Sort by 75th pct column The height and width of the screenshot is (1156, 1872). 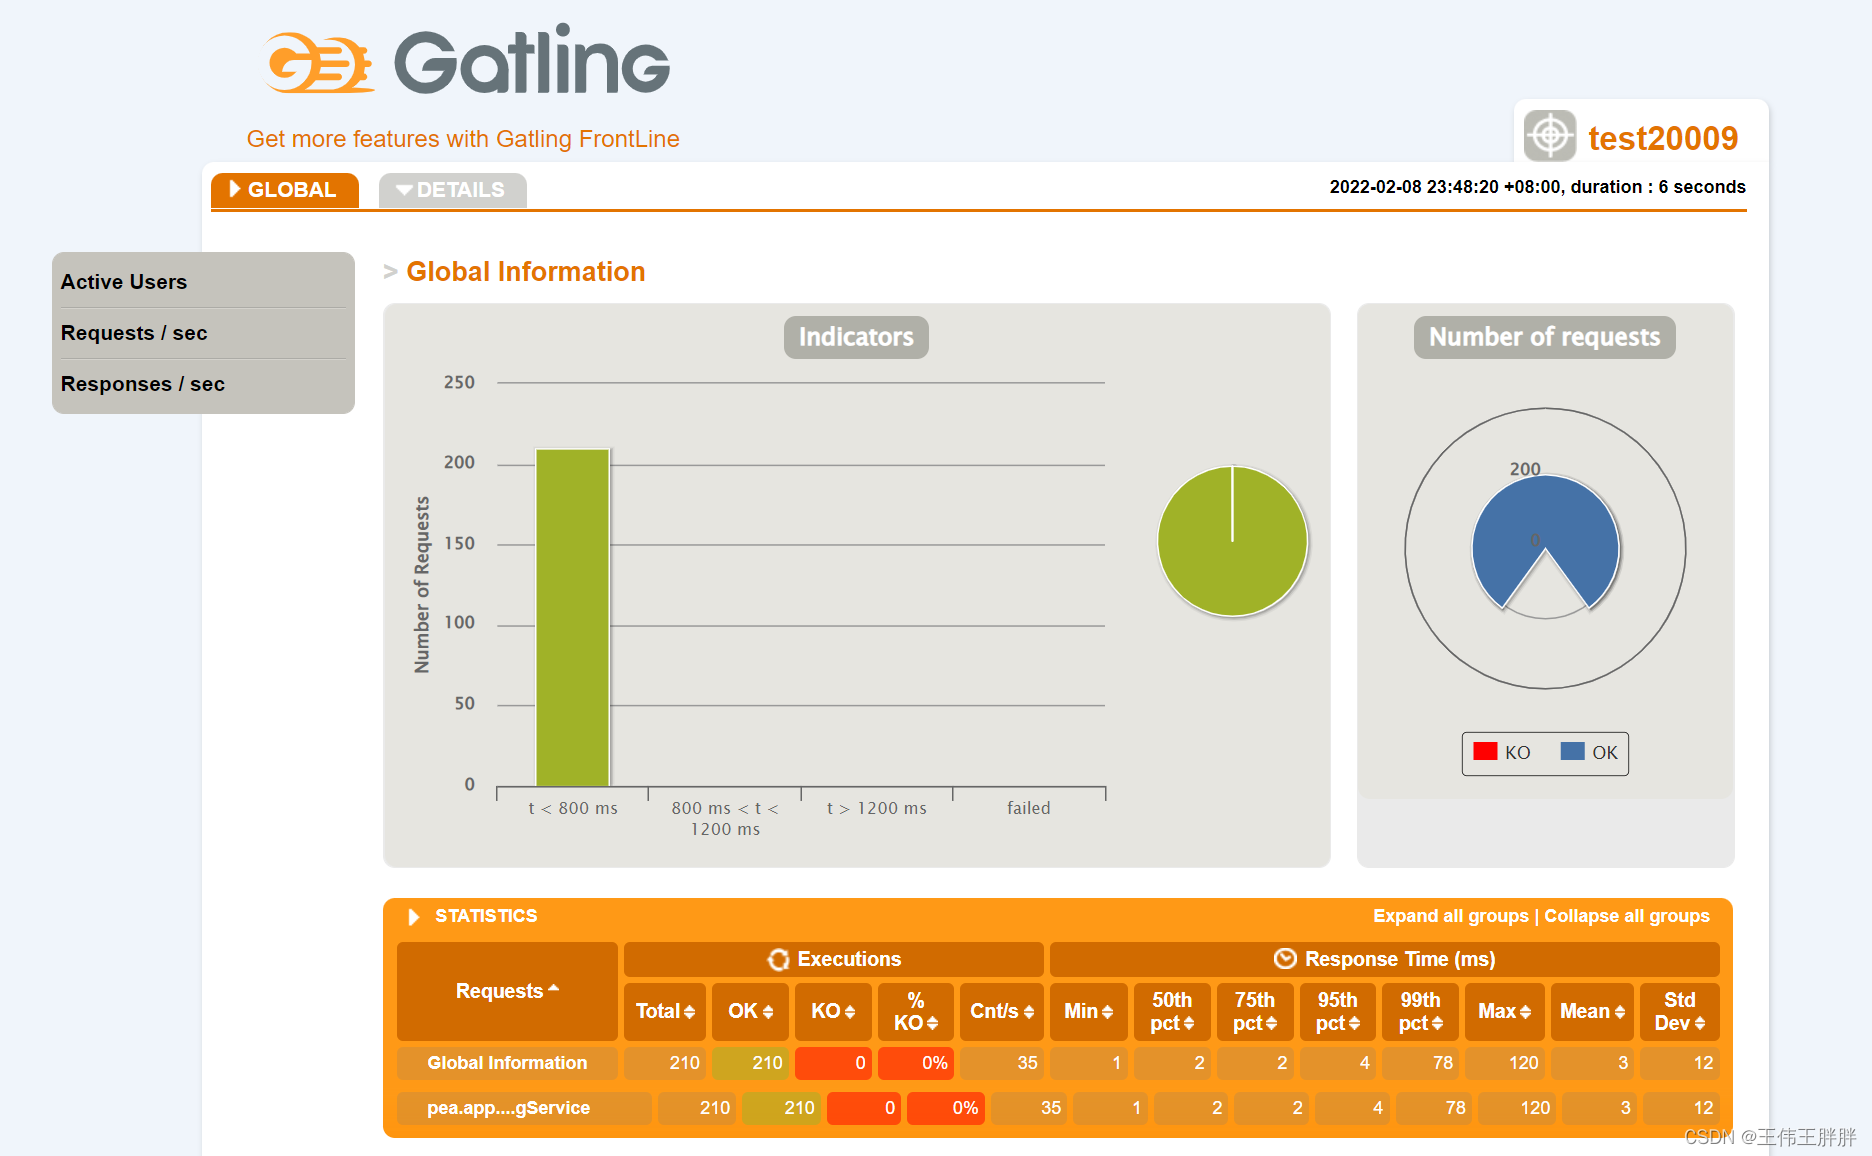click(1255, 1011)
